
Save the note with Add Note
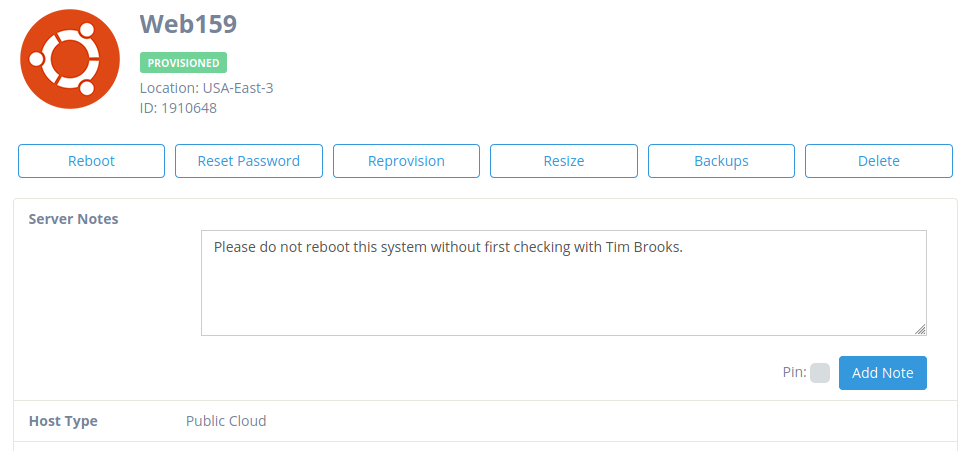[883, 373]
